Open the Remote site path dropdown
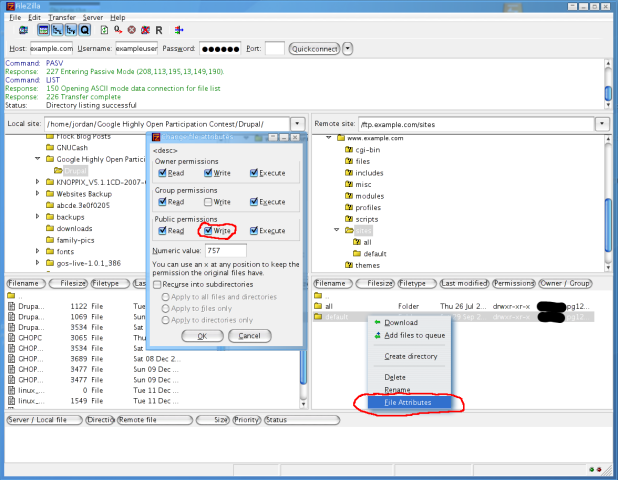This screenshot has width=618, height=480. tap(602, 124)
